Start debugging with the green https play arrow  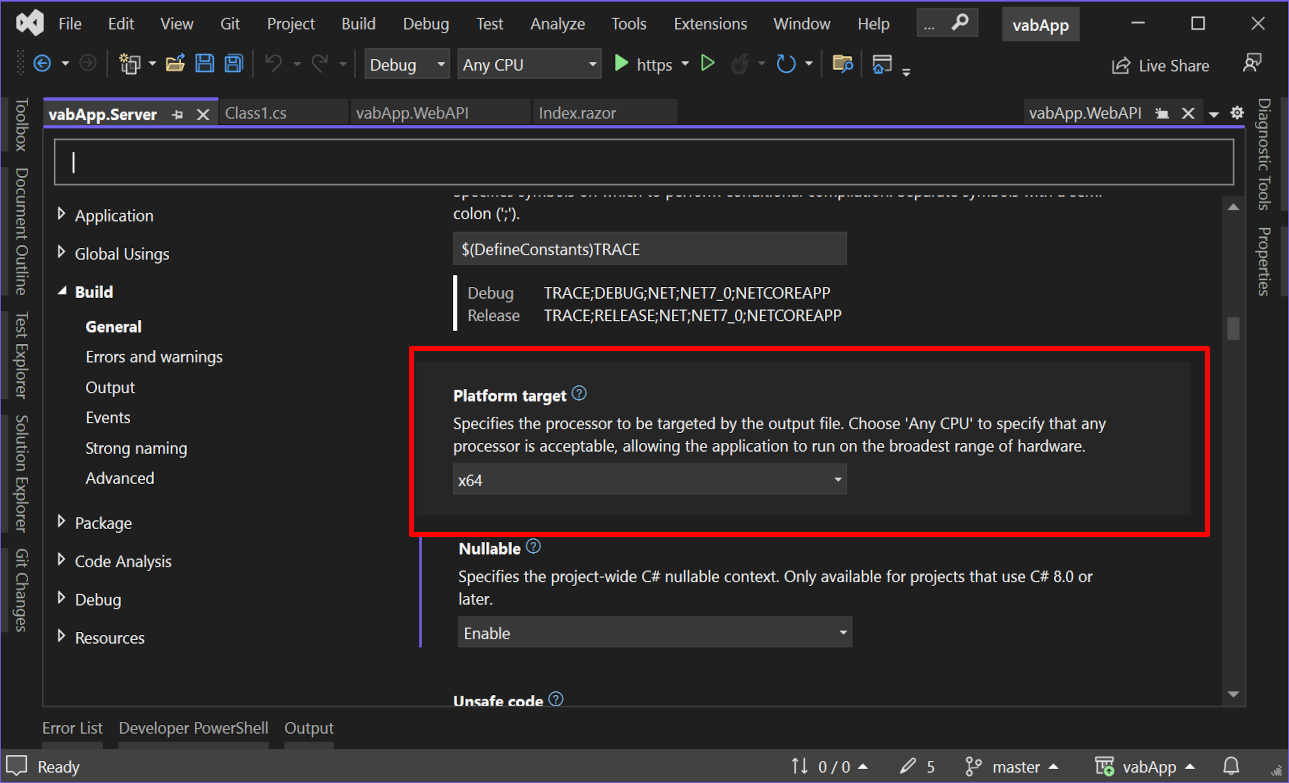pyautogui.click(x=621, y=64)
